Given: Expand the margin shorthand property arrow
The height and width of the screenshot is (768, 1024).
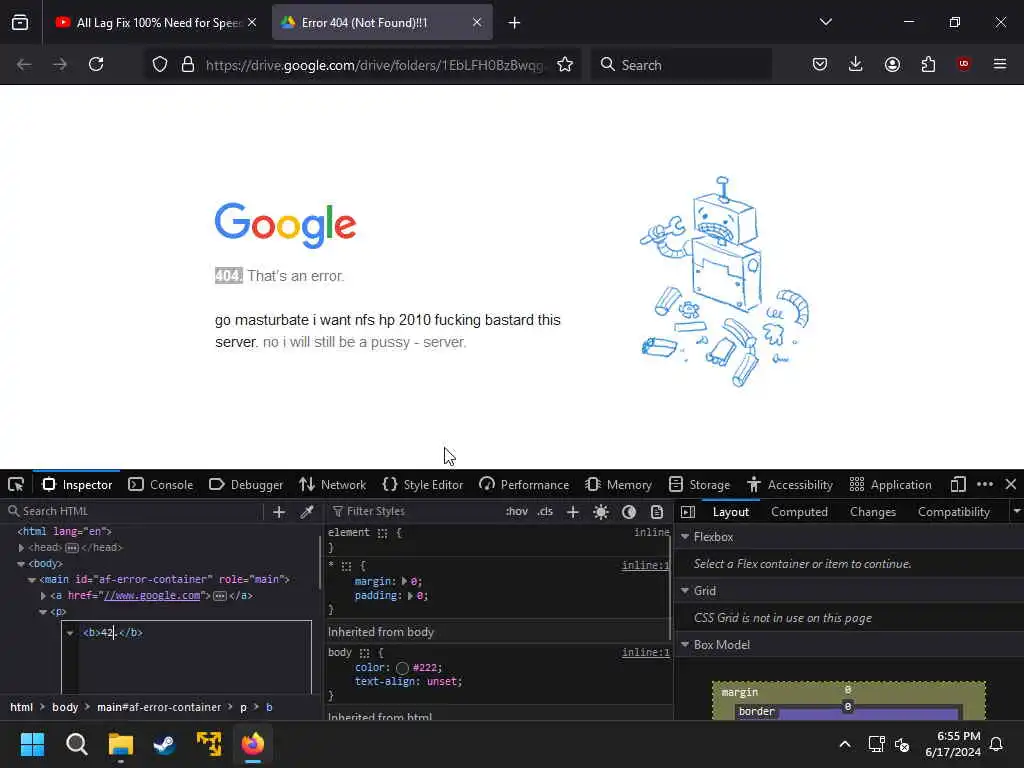Looking at the screenshot, I should click(x=404, y=581).
